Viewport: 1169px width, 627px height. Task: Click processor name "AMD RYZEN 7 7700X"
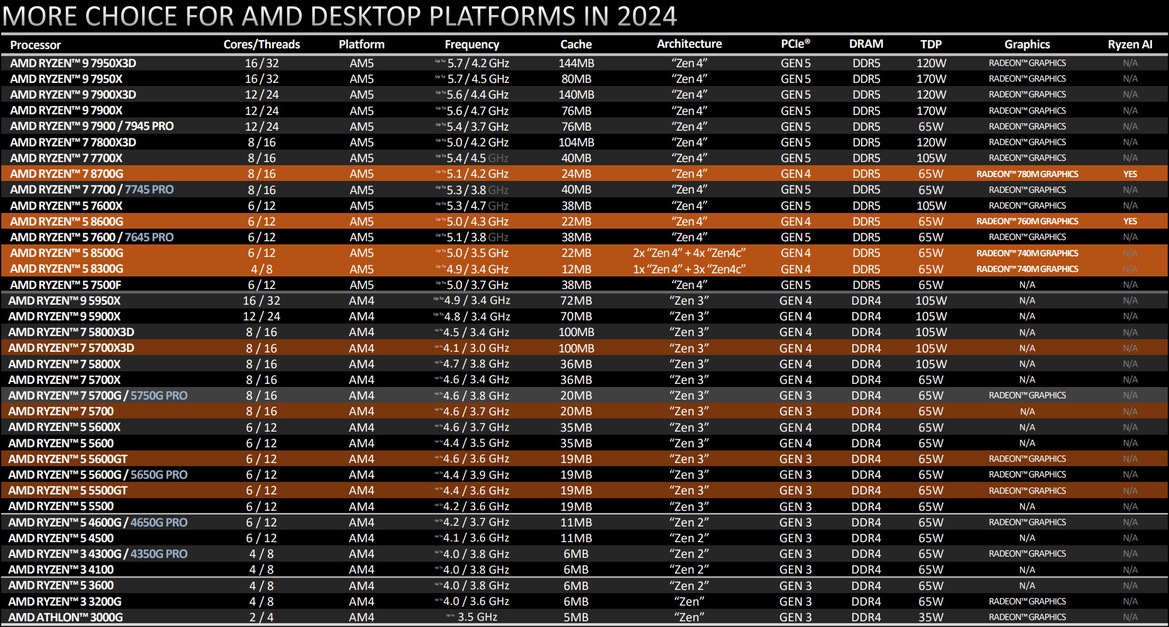(66, 158)
